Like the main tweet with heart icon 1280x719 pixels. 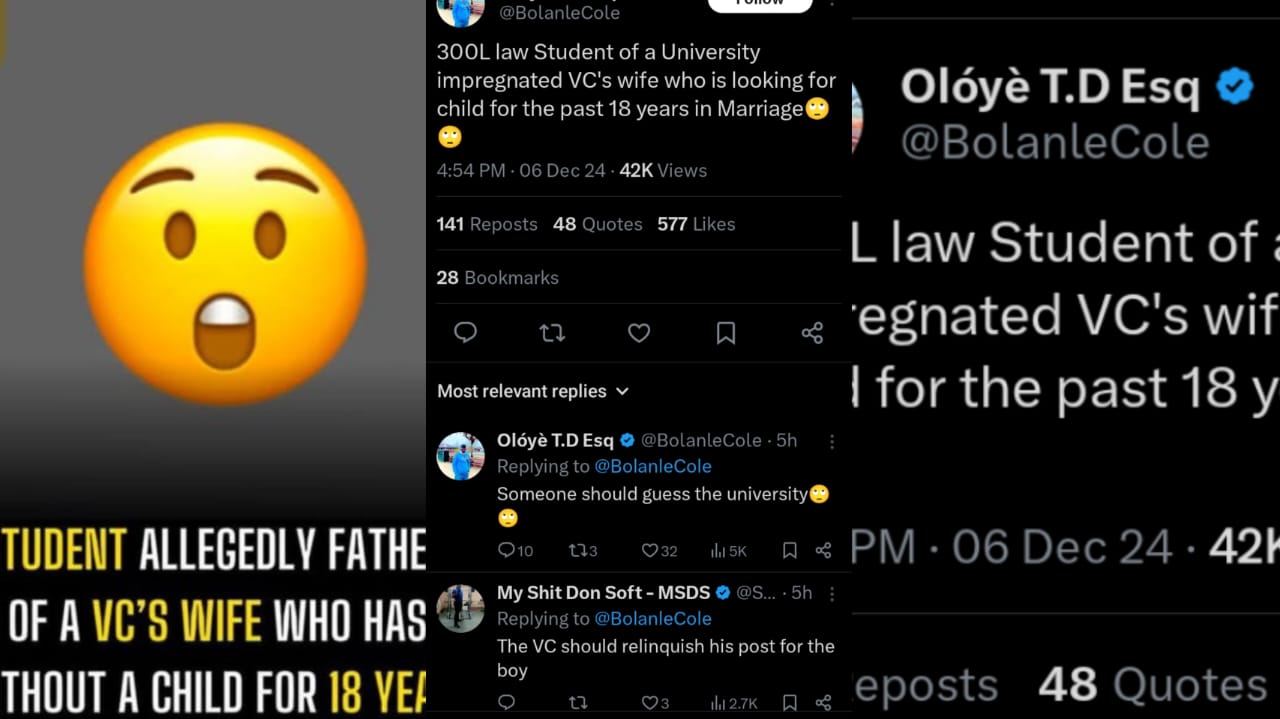[x=639, y=332]
